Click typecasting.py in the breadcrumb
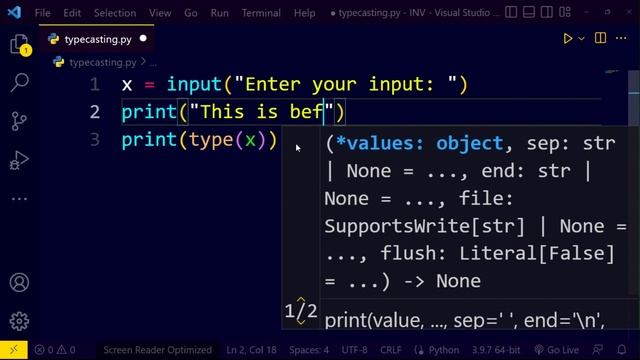640x360 pixels. point(103,62)
